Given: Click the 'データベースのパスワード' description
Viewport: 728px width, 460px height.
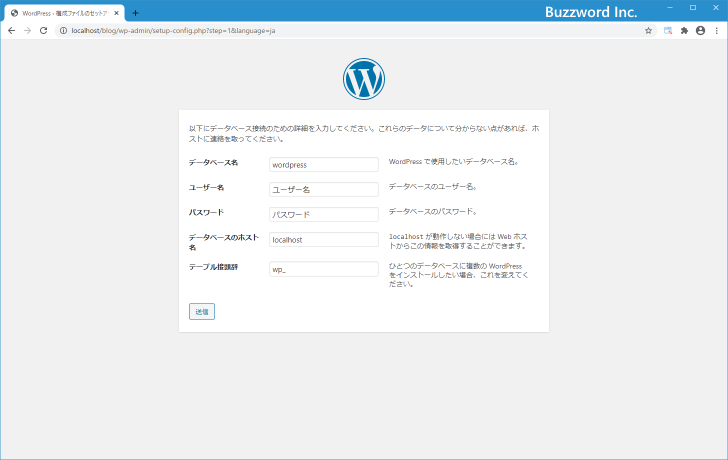Looking at the screenshot, I should pos(433,212).
